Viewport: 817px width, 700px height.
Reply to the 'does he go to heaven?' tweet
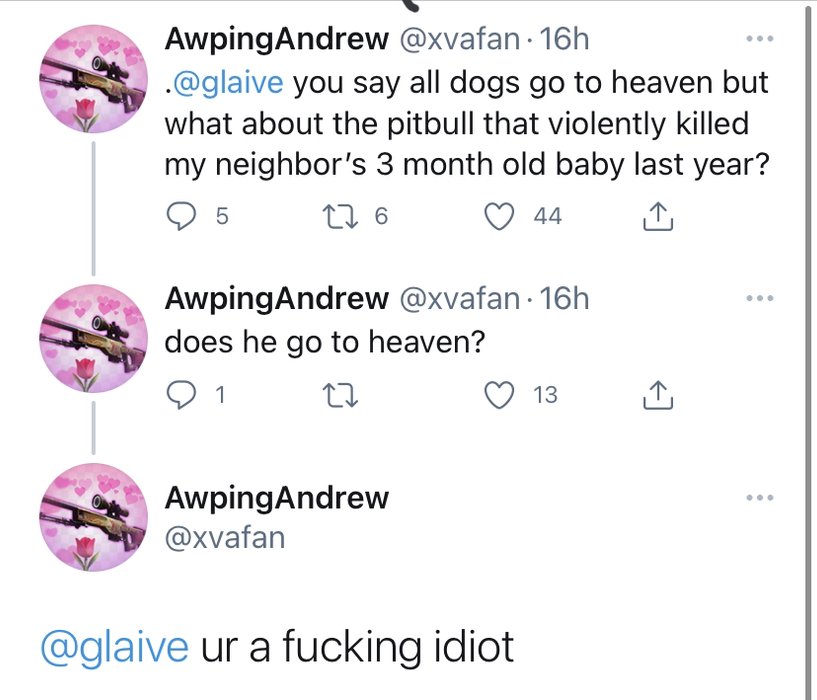179,396
